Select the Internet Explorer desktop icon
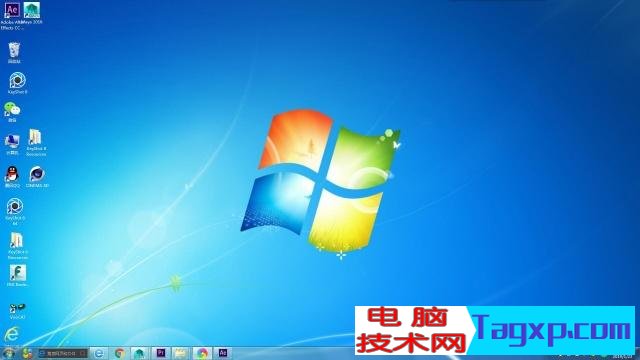640x360 pixels. pyautogui.click(x=12, y=335)
